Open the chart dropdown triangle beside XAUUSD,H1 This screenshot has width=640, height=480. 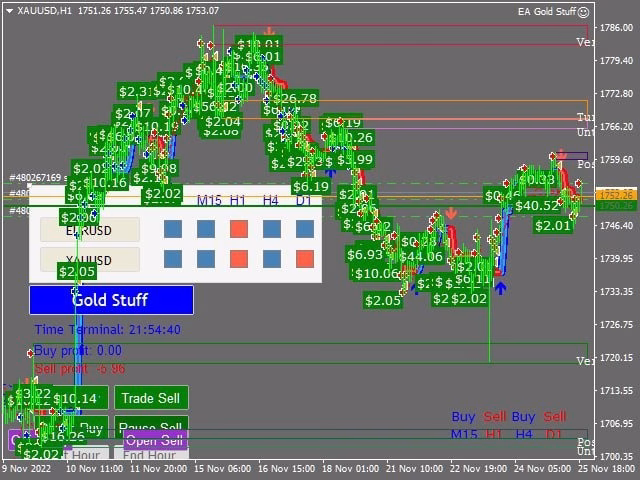click(x=10, y=11)
